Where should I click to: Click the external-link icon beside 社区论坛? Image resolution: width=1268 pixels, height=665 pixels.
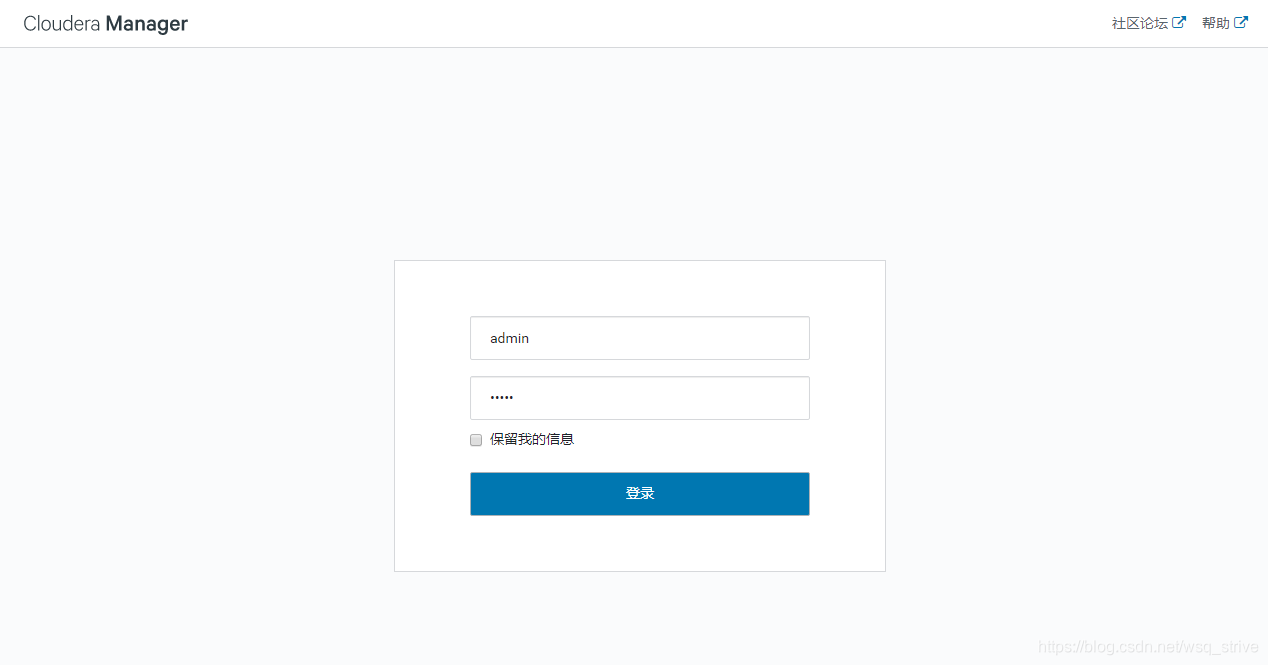click(x=1180, y=22)
